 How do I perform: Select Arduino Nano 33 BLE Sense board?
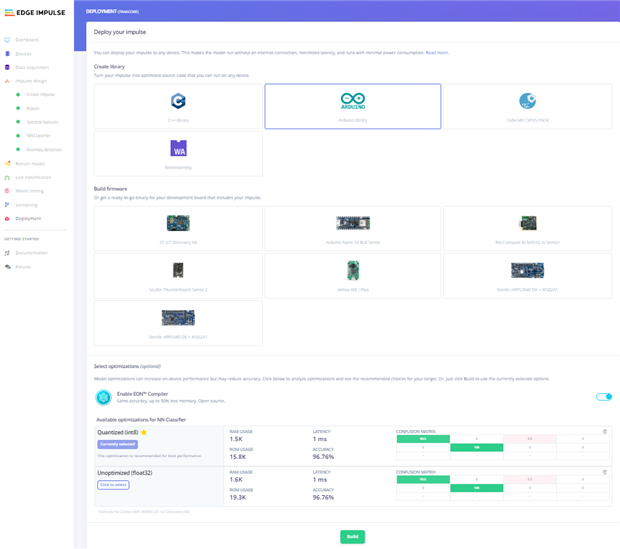pyautogui.click(x=353, y=229)
